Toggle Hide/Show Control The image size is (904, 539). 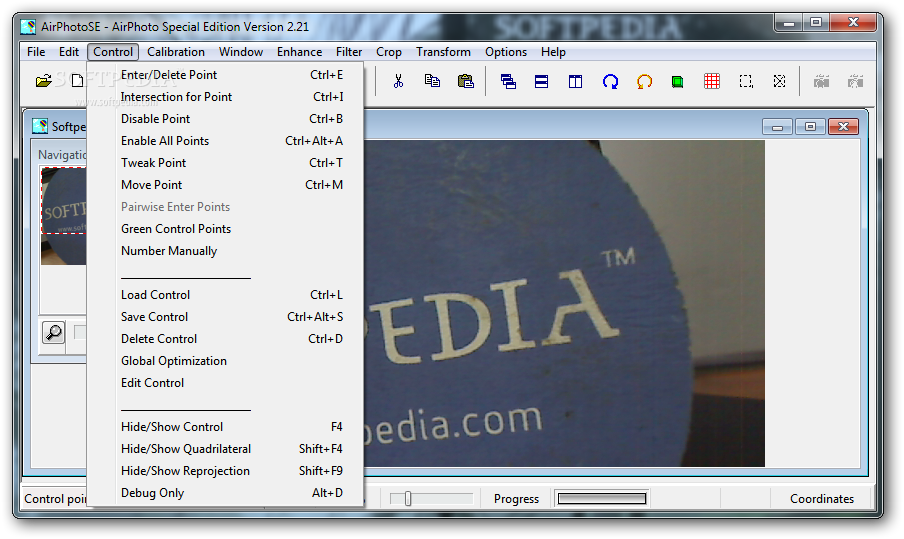point(226,427)
